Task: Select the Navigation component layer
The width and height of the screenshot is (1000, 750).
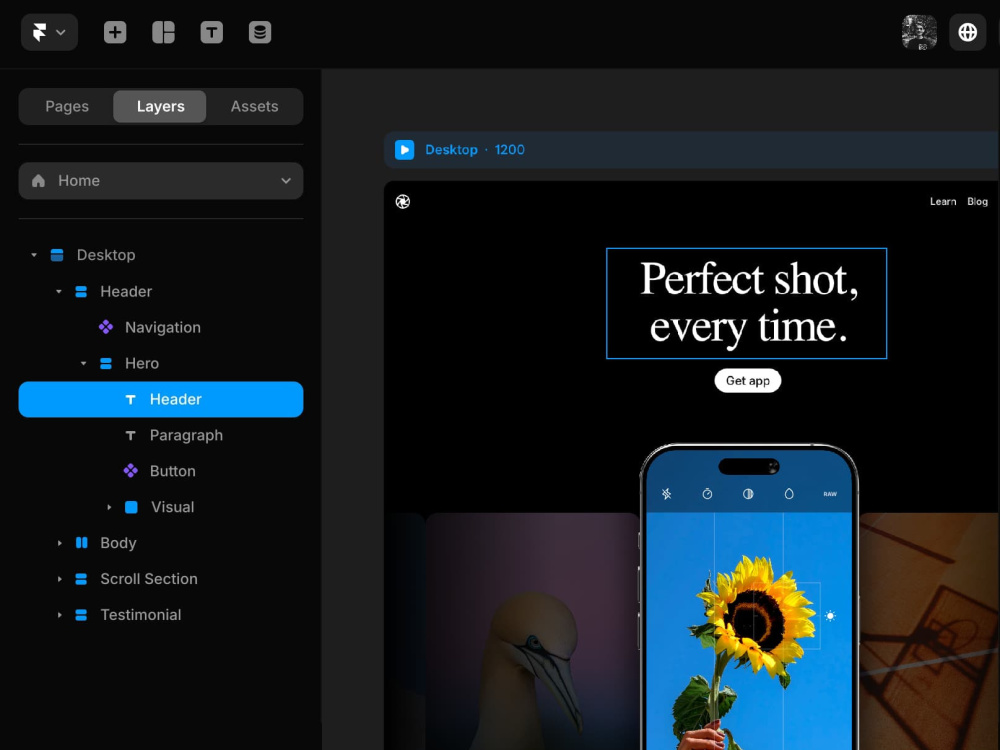Action: (x=161, y=327)
